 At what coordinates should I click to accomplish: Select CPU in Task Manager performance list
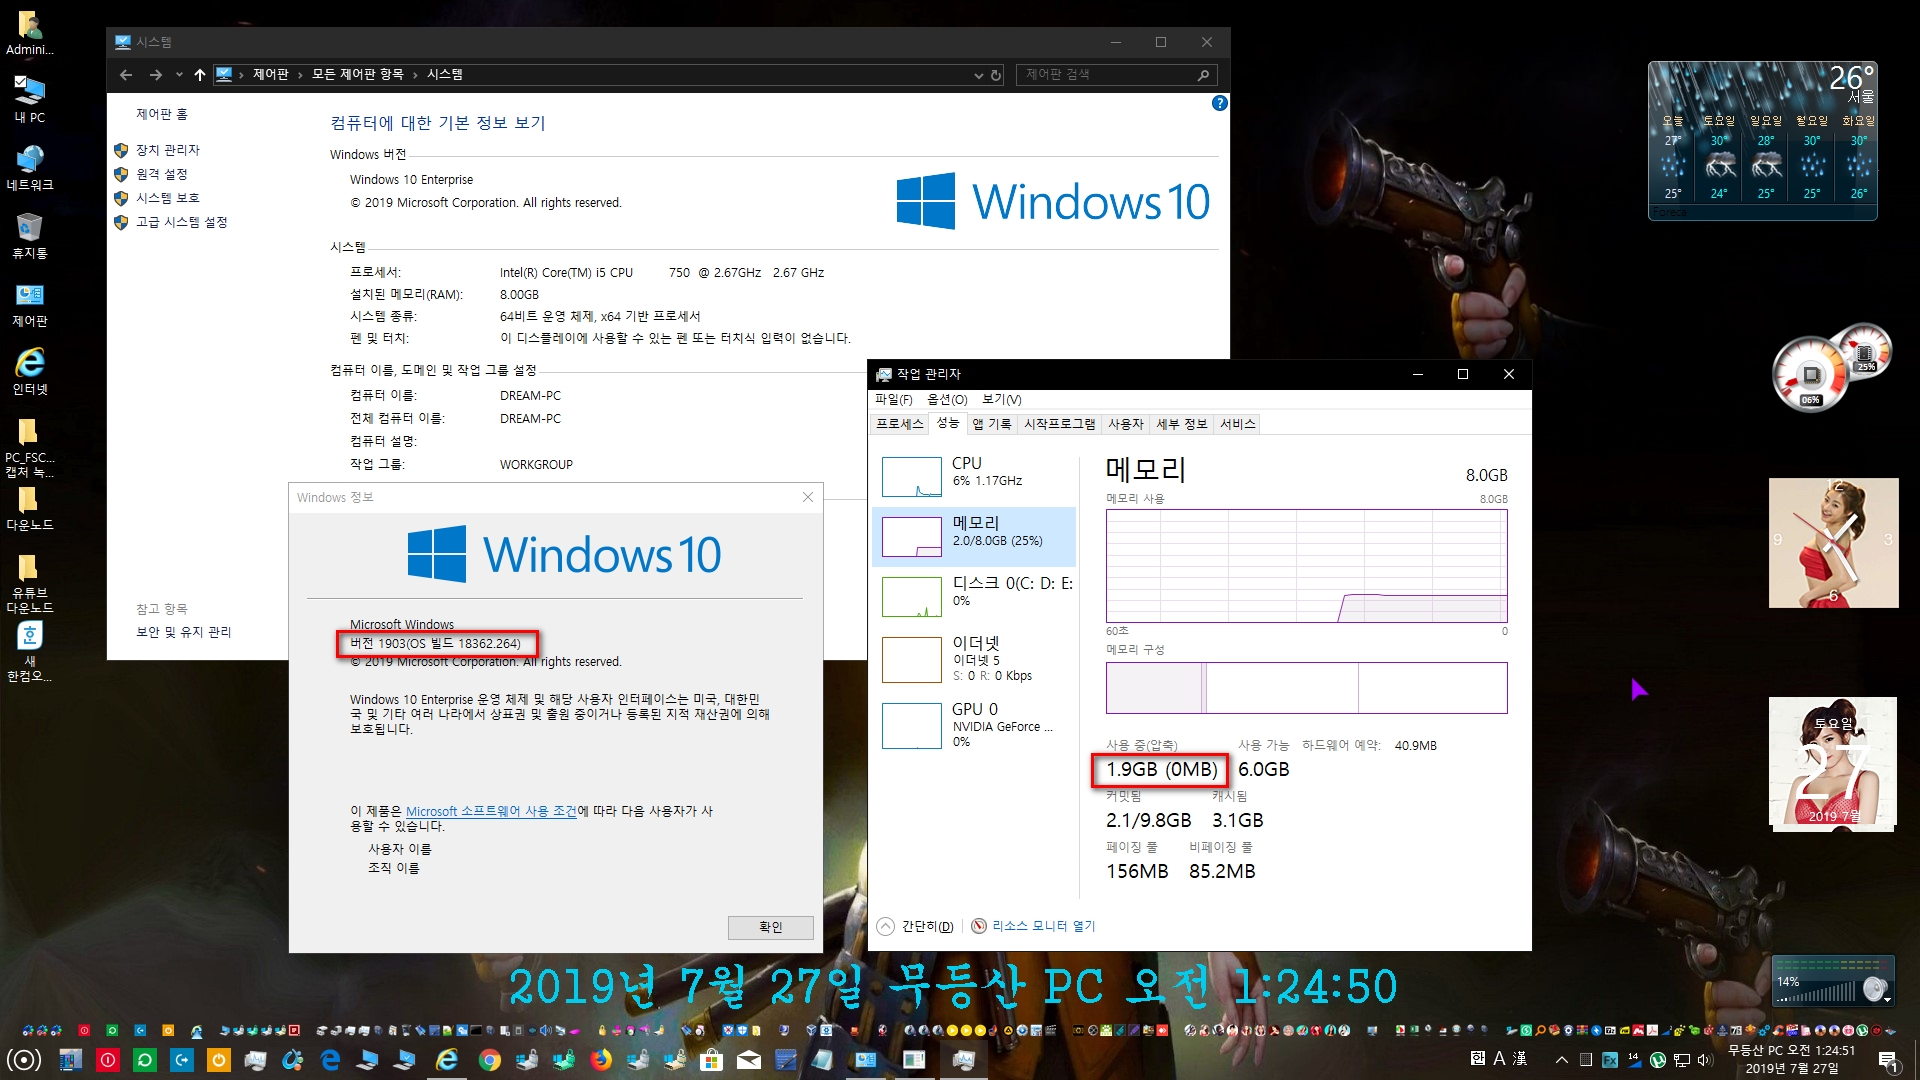(974, 476)
